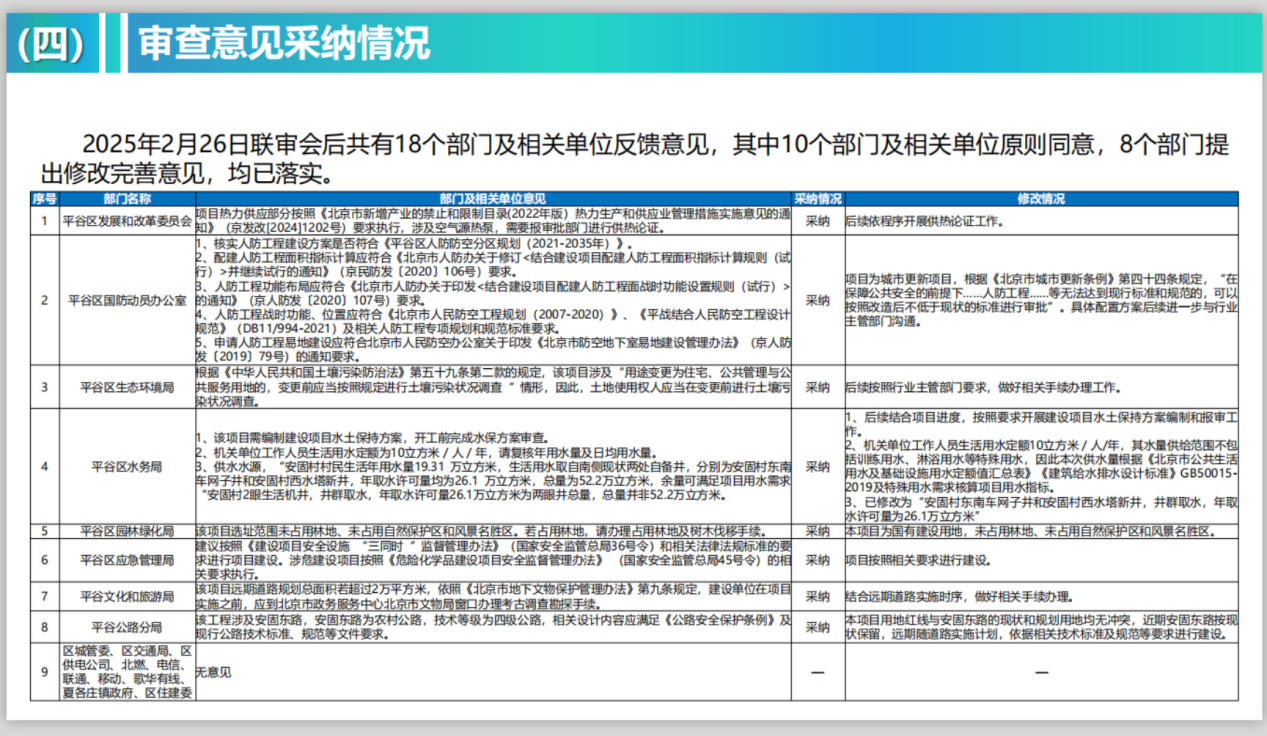Viewport: 1267px width, 736px height.
Task: Select the 平谷公路分局 department cell
Action: point(126,628)
